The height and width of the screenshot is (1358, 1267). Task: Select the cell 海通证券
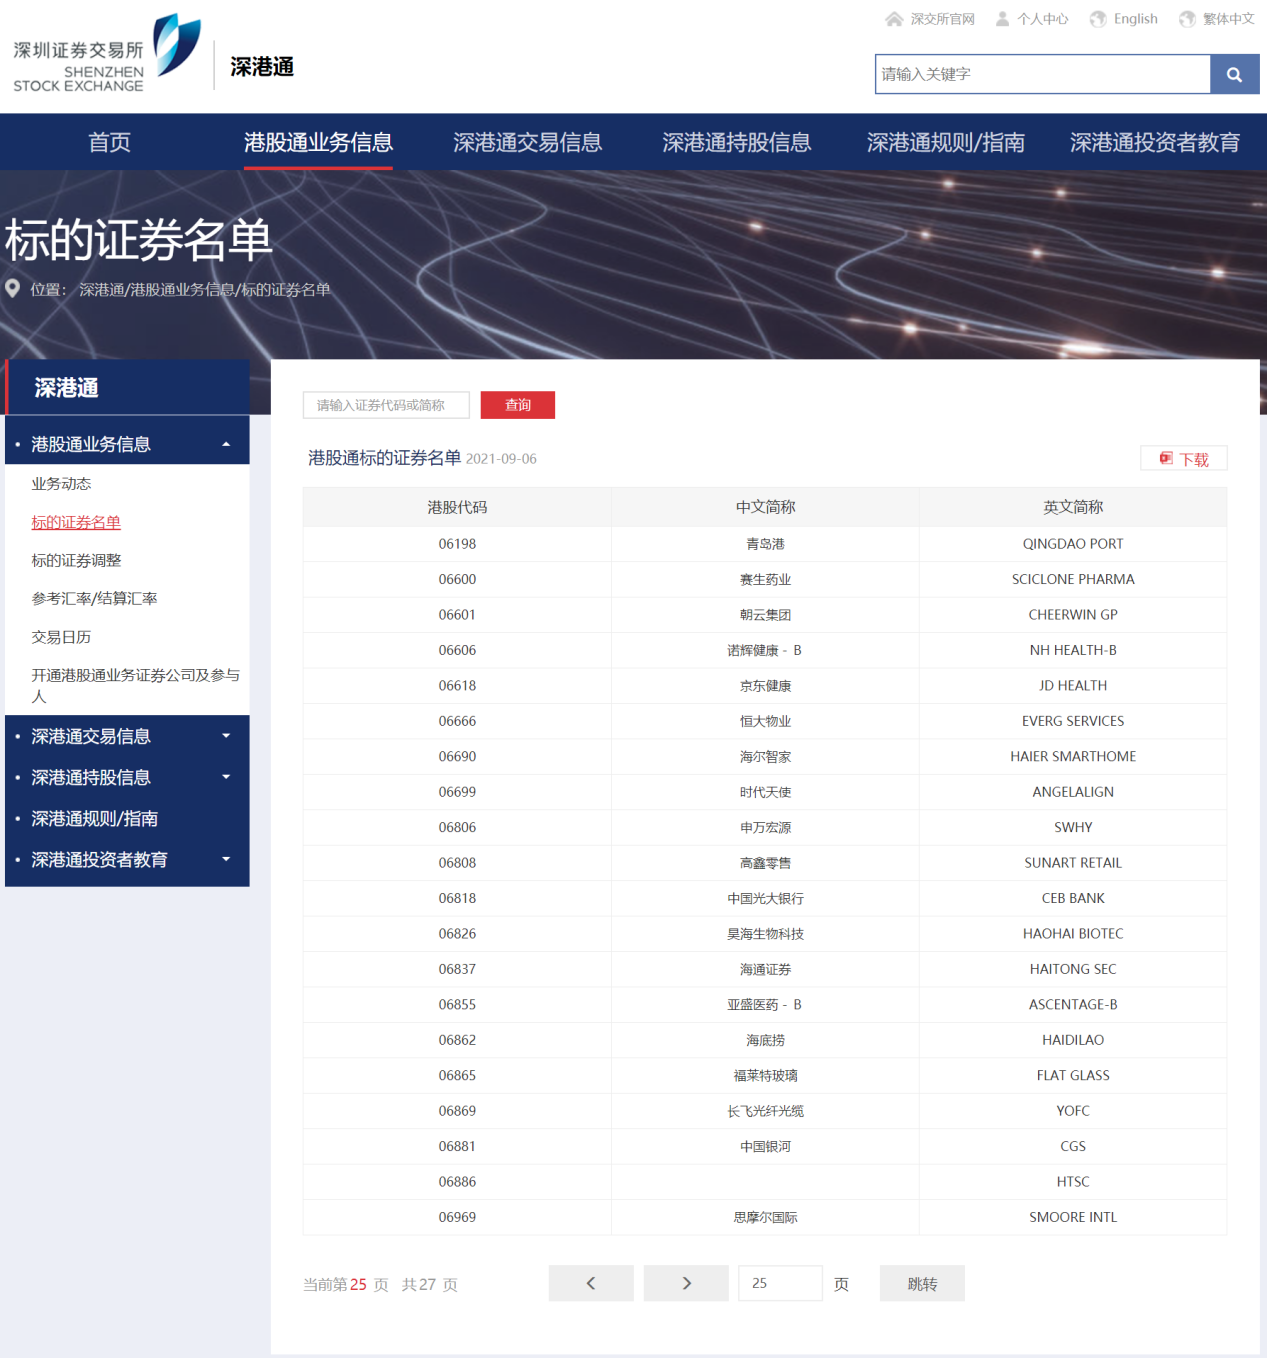point(765,970)
